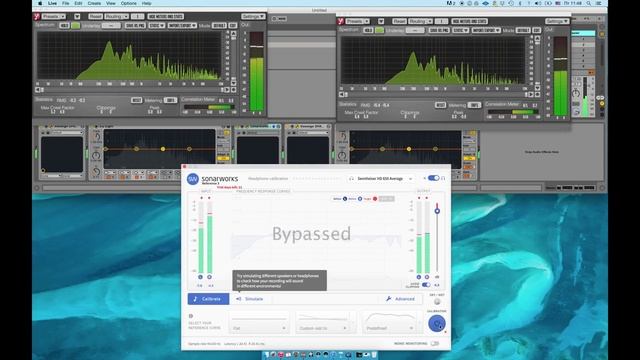
Task: Open the Advanced settings in Sonarworks
Action: click(x=400, y=299)
